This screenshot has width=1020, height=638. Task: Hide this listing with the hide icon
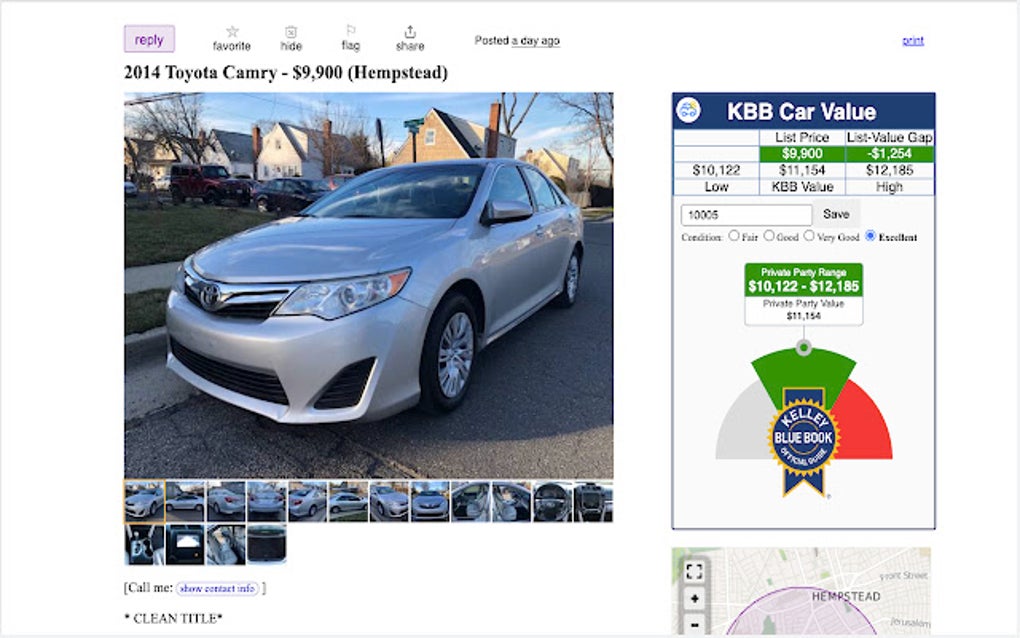tap(291, 32)
